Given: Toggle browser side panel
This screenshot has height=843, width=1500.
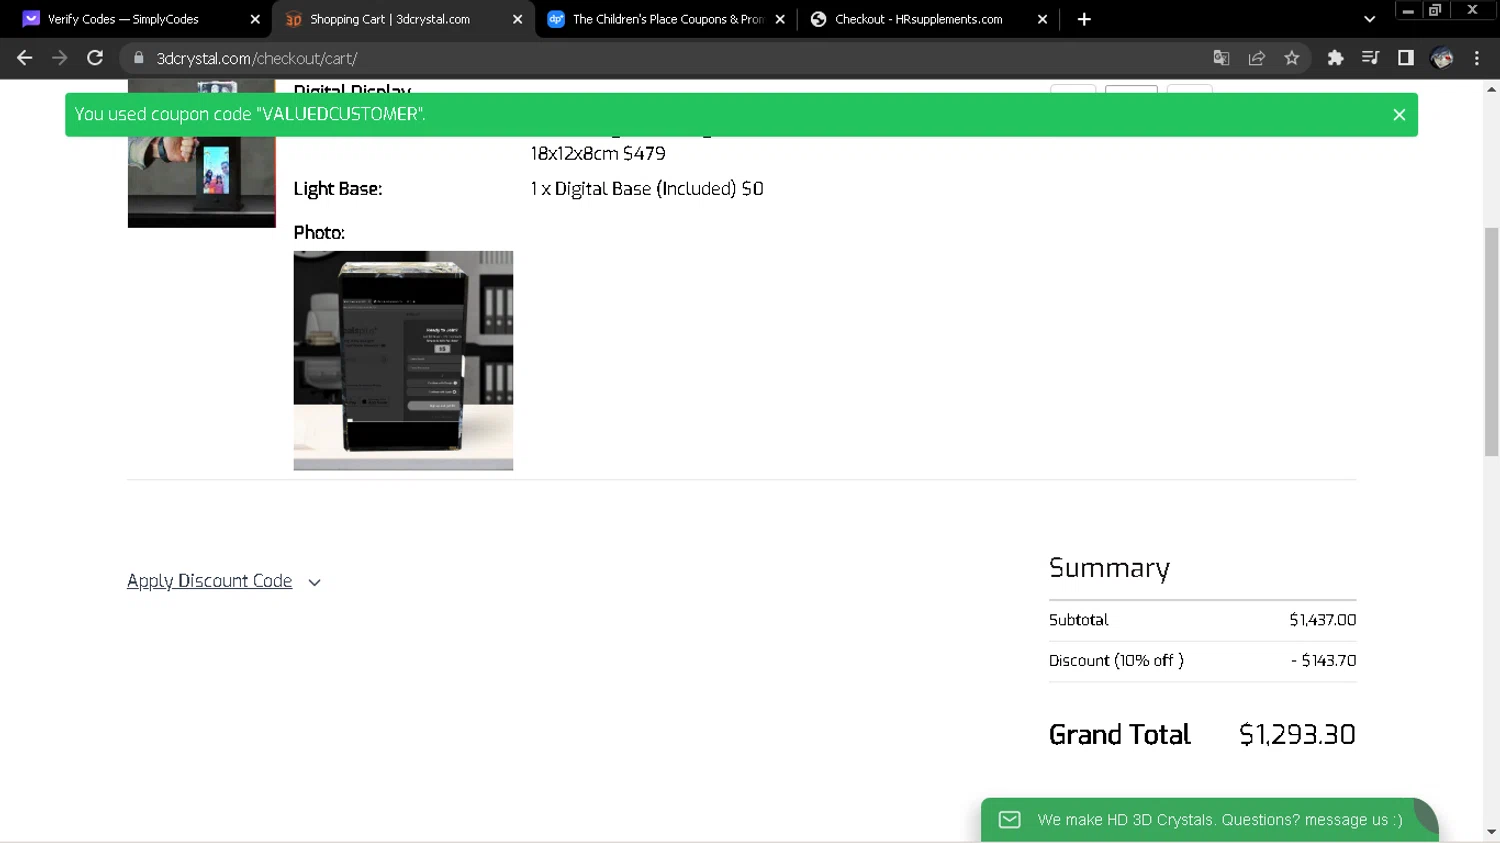Looking at the screenshot, I should click(1406, 58).
